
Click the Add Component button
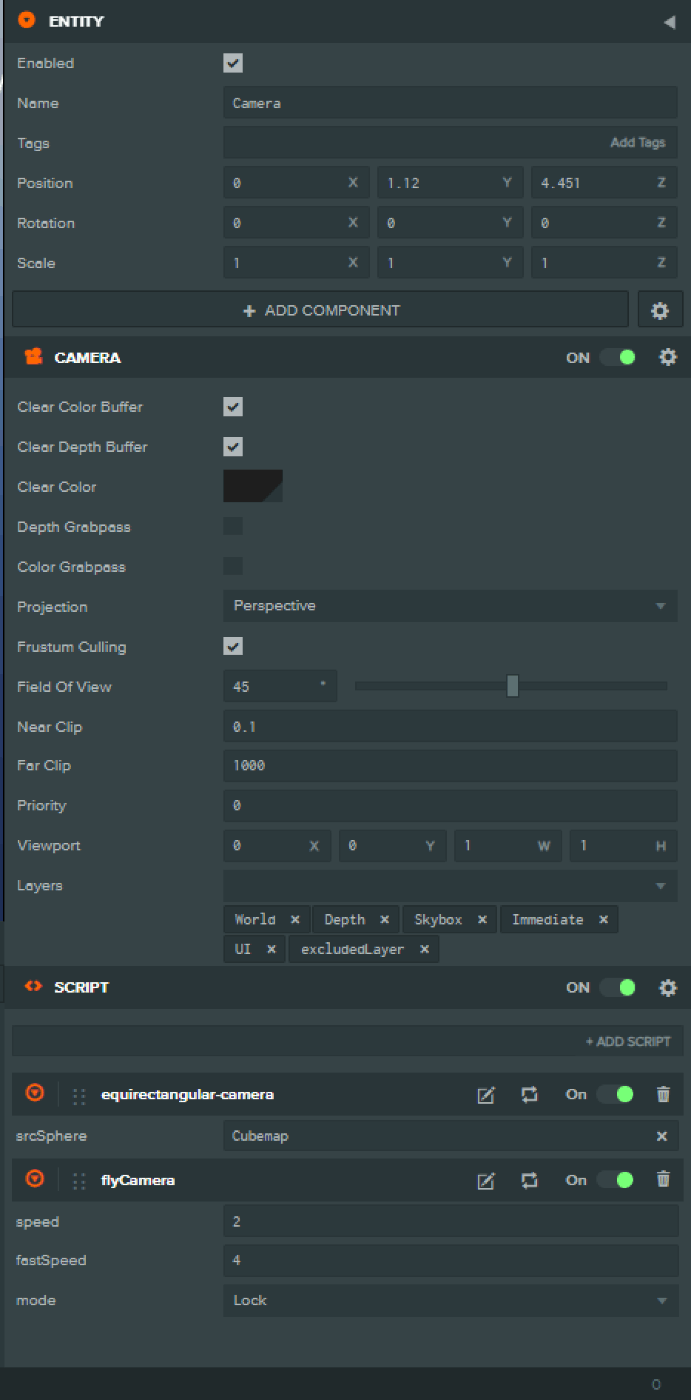320,310
